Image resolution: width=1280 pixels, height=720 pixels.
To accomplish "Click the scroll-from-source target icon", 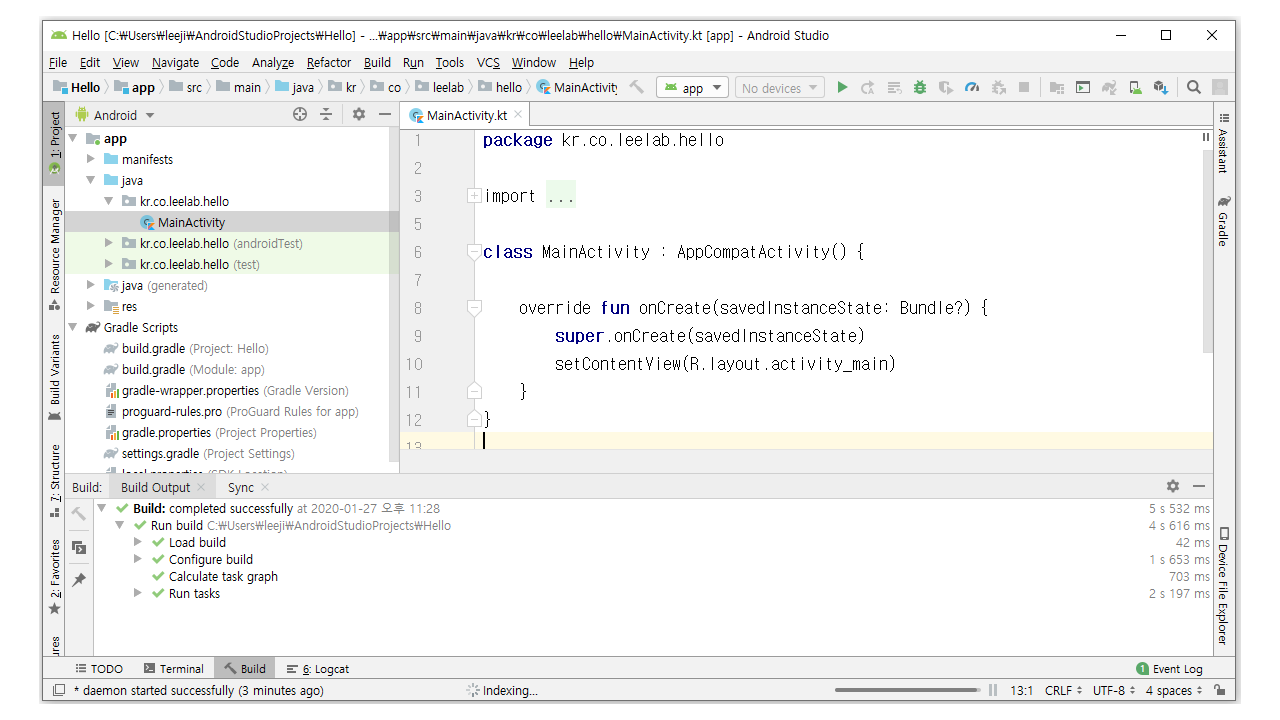I will click(299, 115).
